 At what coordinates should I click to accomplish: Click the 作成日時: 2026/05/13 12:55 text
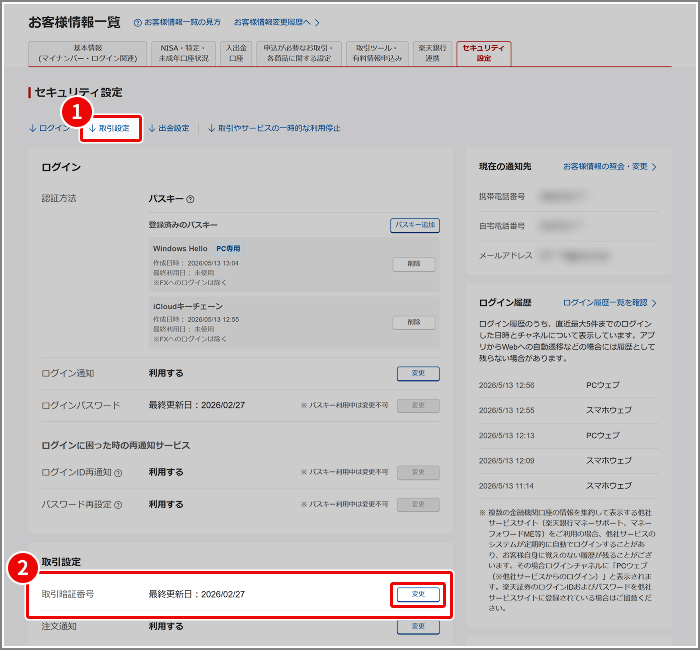(196, 320)
